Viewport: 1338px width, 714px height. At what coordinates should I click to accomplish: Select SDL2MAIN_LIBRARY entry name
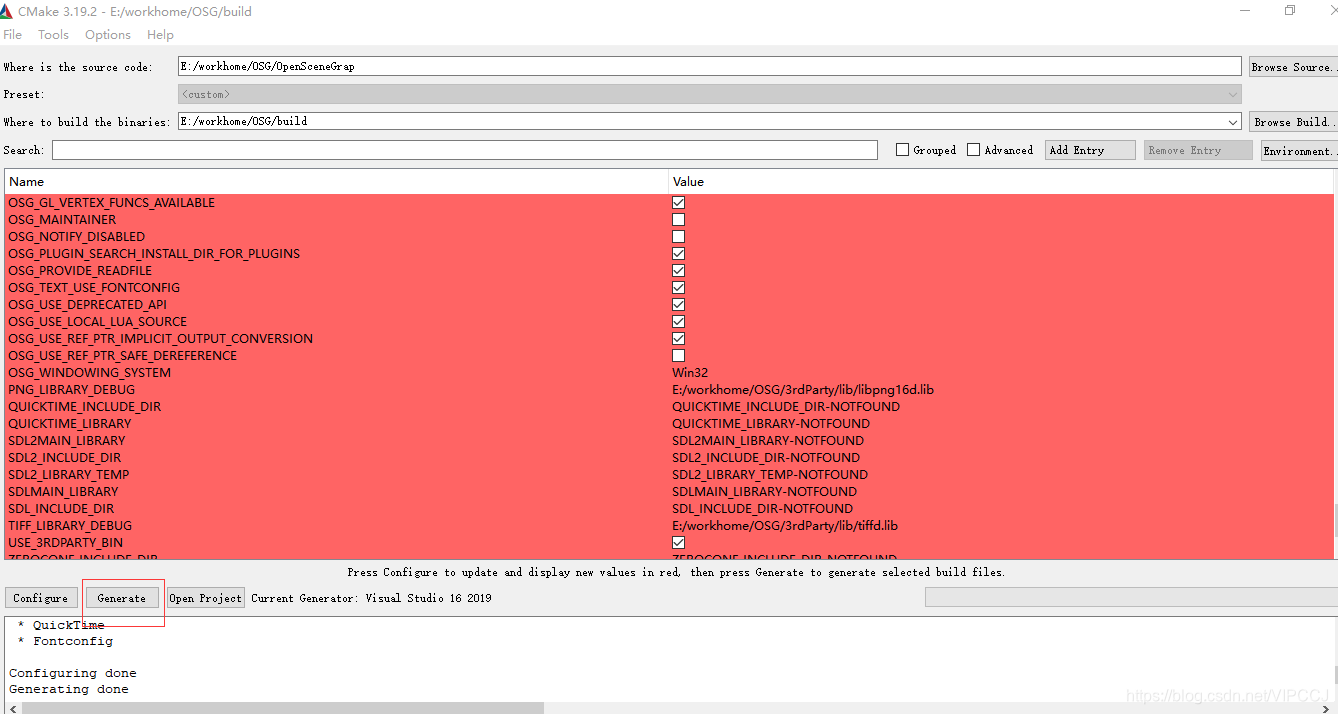67,441
